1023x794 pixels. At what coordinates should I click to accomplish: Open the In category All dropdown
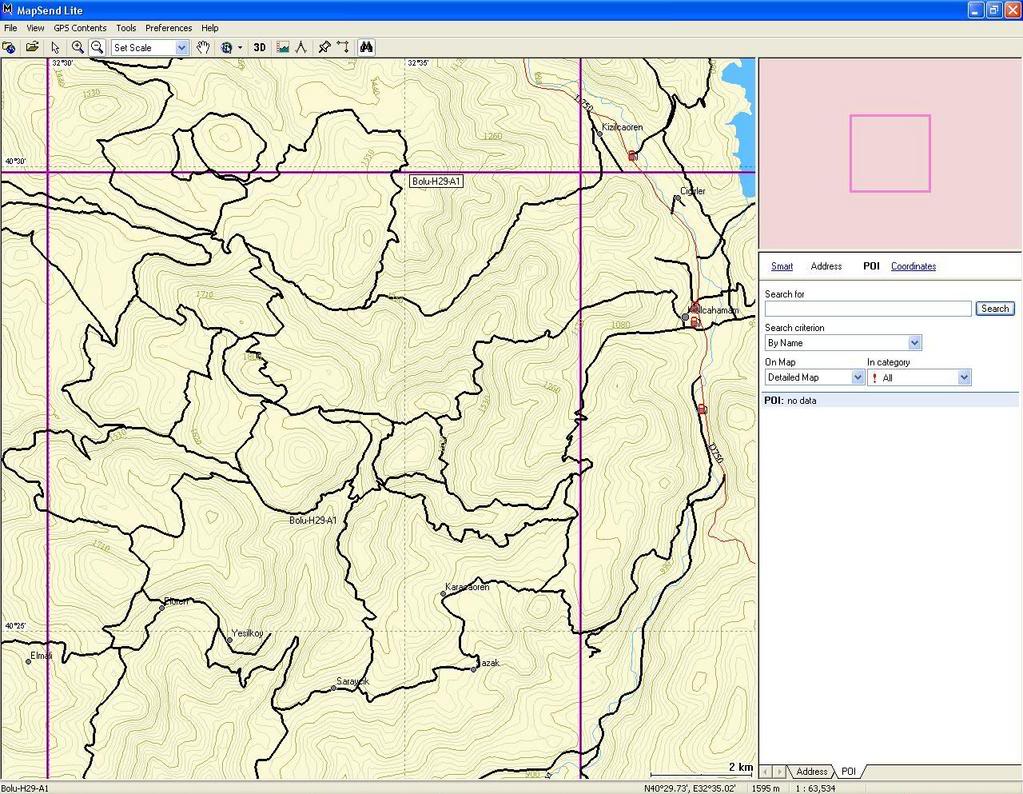[x=964, y=378]
